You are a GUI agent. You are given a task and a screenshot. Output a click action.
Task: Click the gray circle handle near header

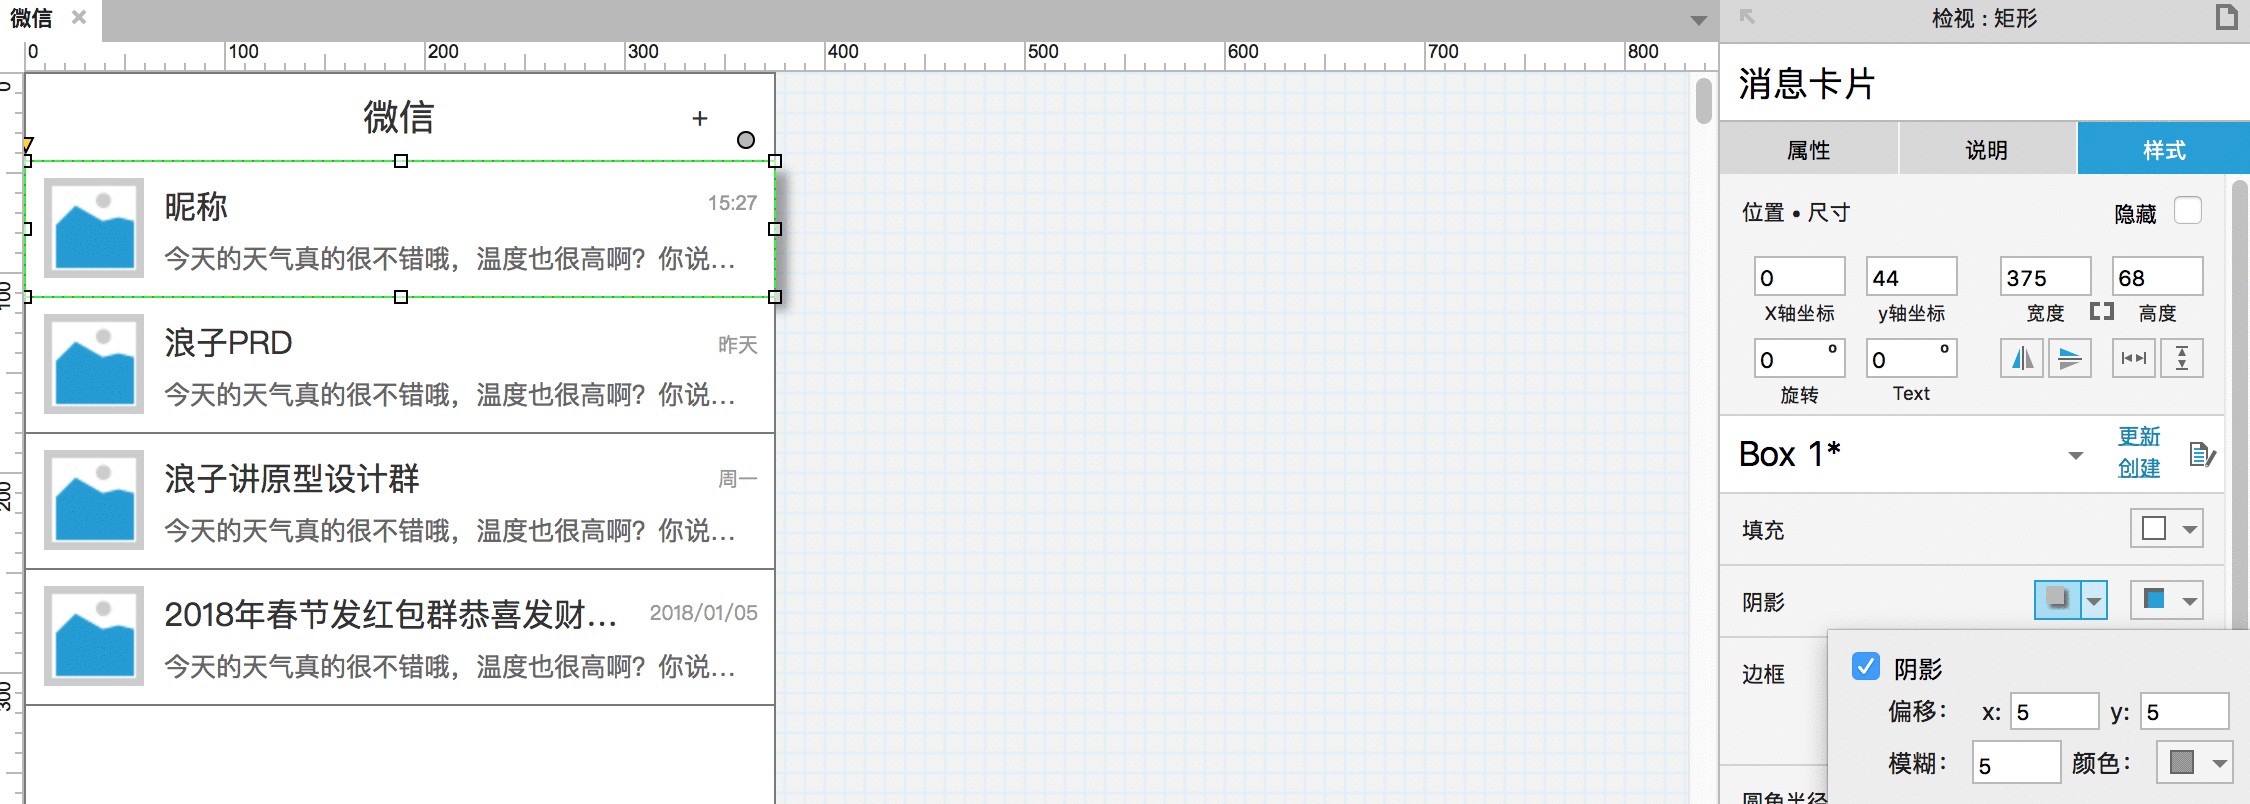pyautogui.click(x=746, y=140)
